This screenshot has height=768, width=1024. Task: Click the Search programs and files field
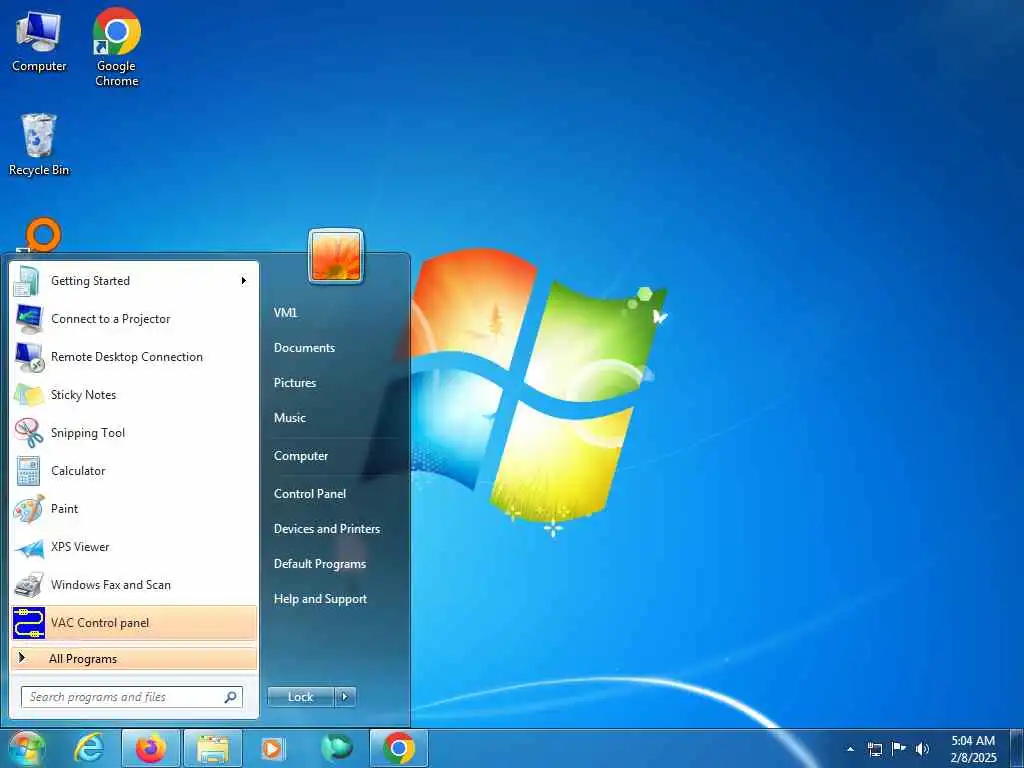132,697
